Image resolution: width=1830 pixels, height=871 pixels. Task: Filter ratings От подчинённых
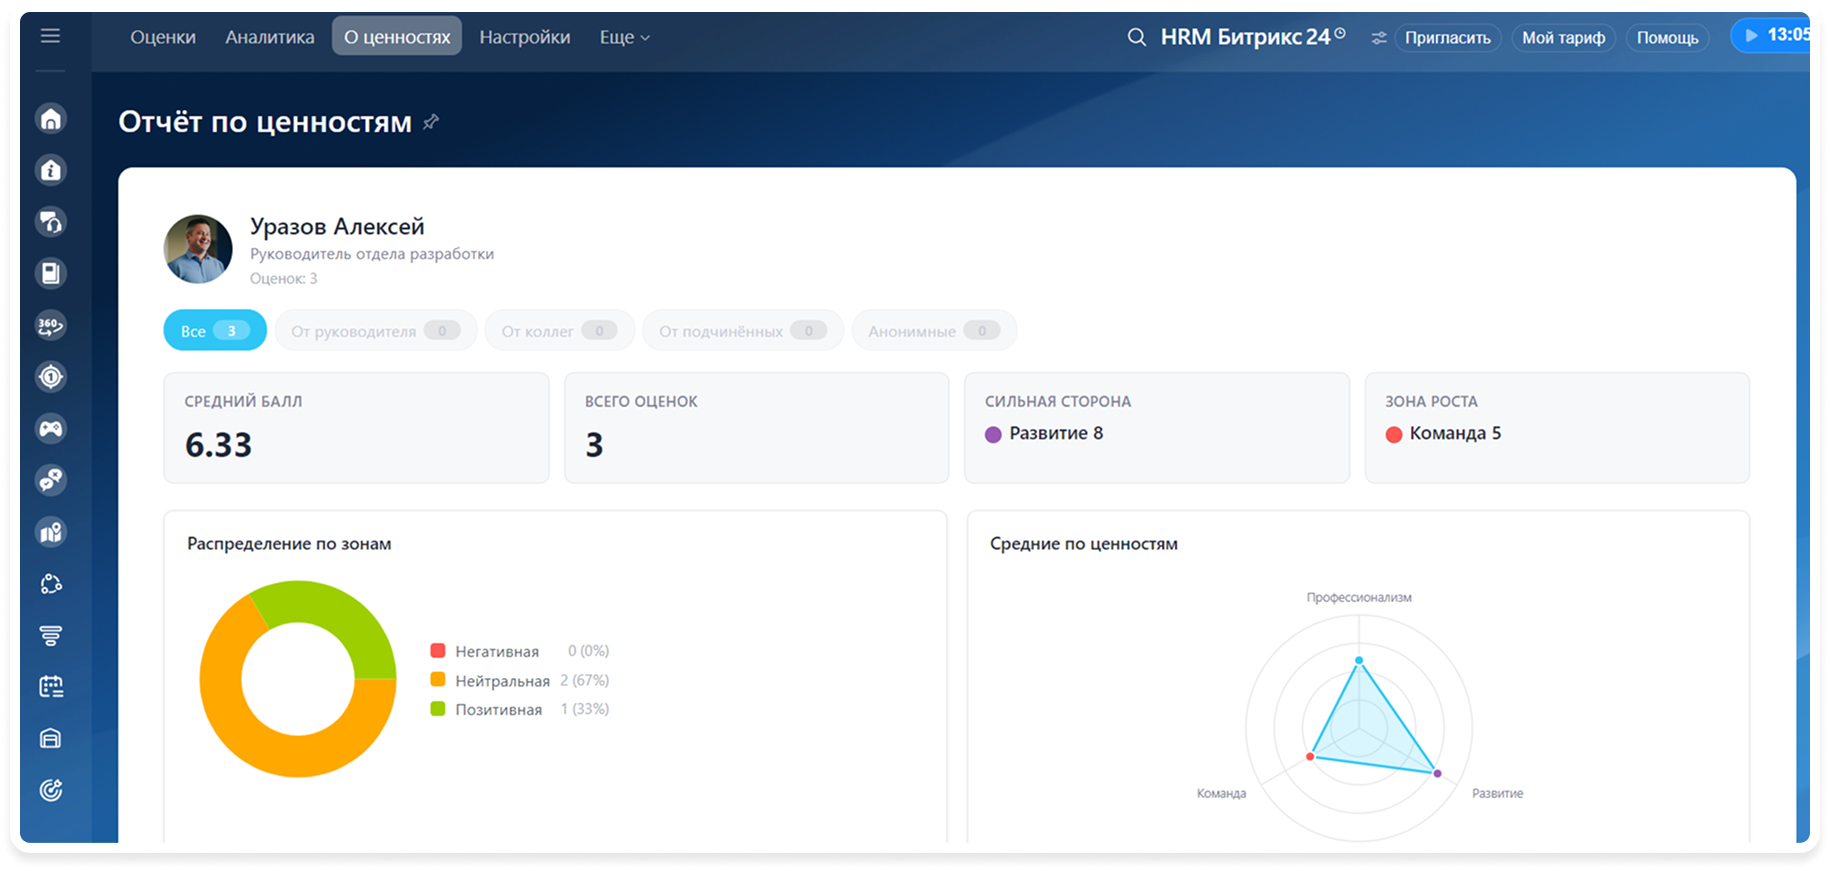[743, 330]
